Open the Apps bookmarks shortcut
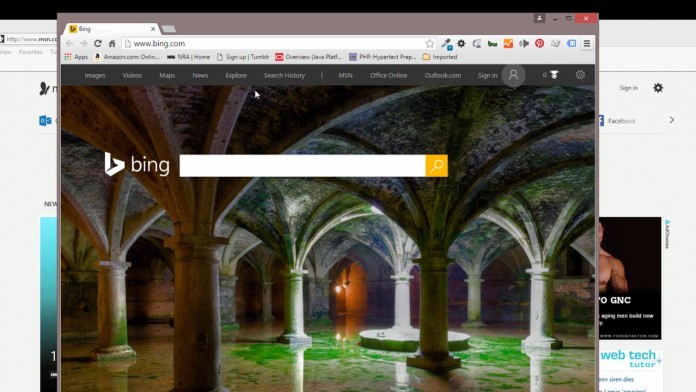Image resolution: width=696 pixels, height=392 pixels. (x=76, y=57)
